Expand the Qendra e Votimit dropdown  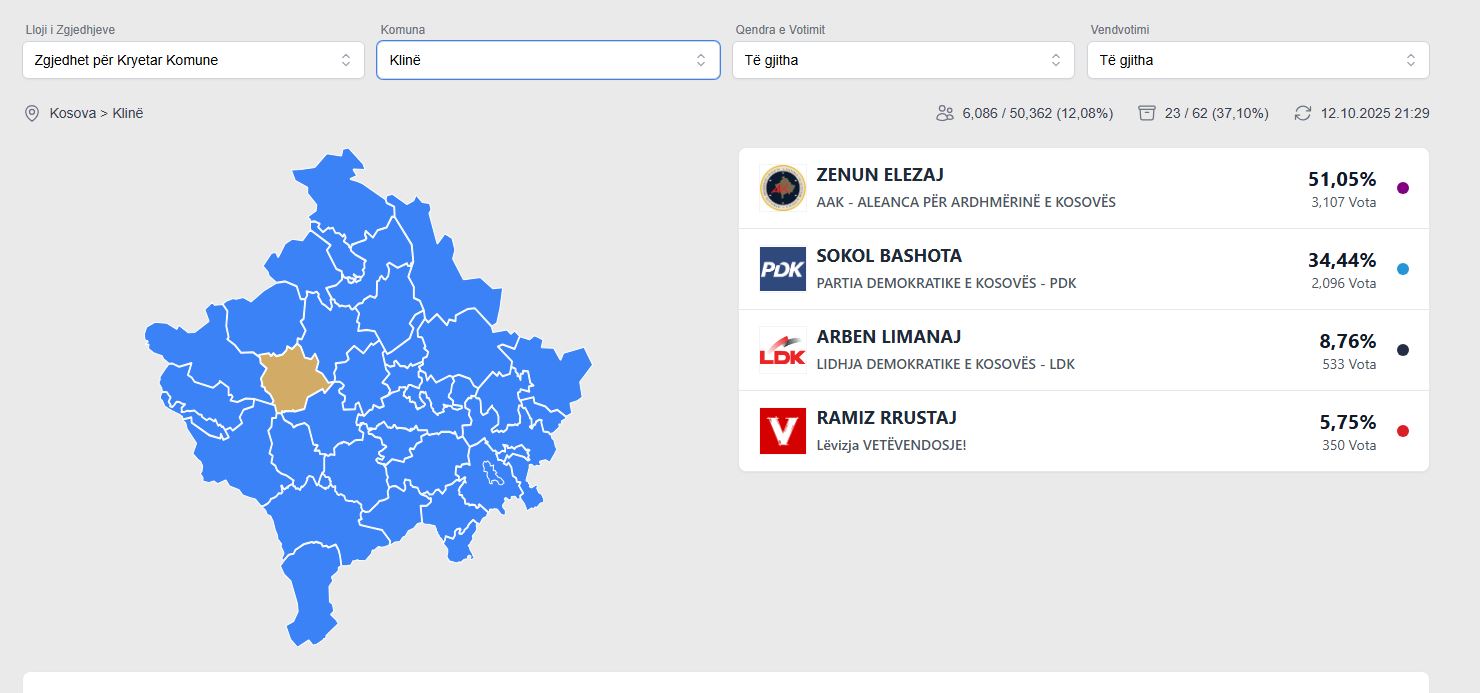coord(903,60)
